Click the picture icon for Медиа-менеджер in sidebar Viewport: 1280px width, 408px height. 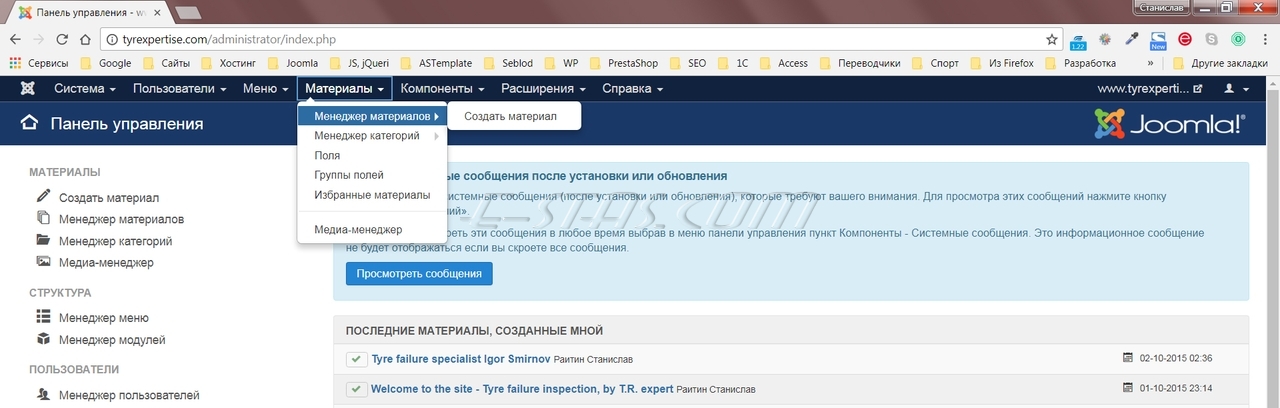[x=43, y=262]
